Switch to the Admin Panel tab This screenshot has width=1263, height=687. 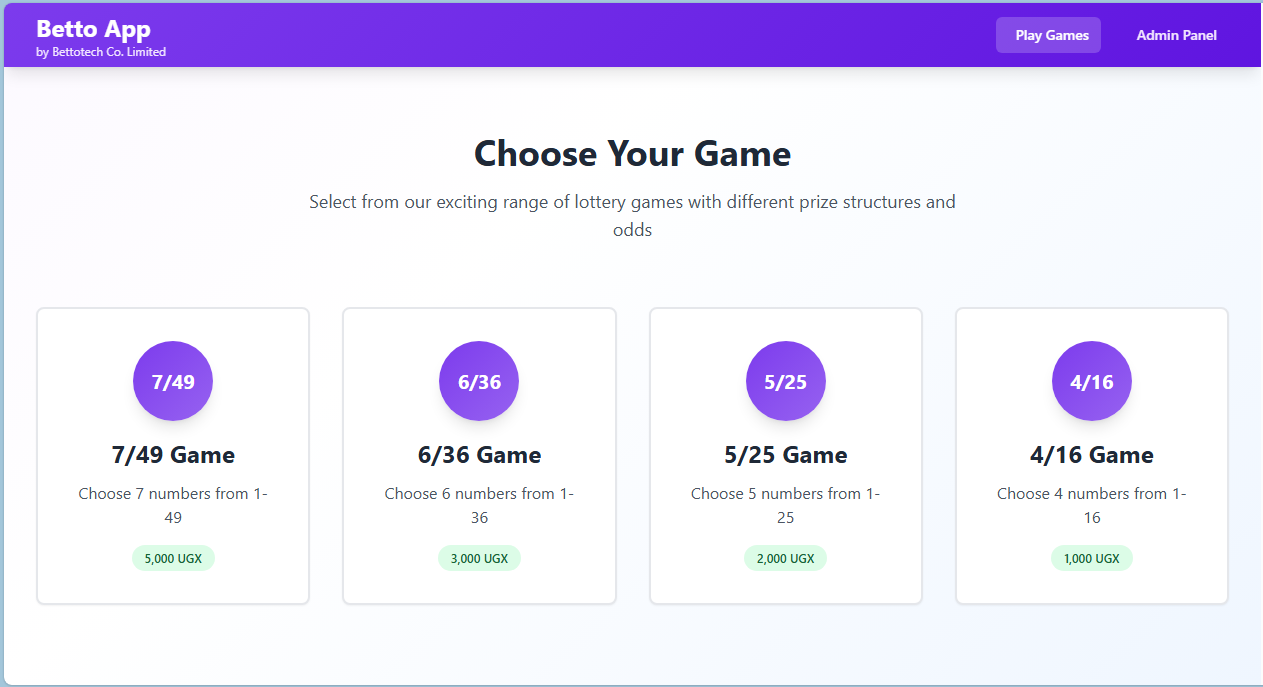[1176, 35]
